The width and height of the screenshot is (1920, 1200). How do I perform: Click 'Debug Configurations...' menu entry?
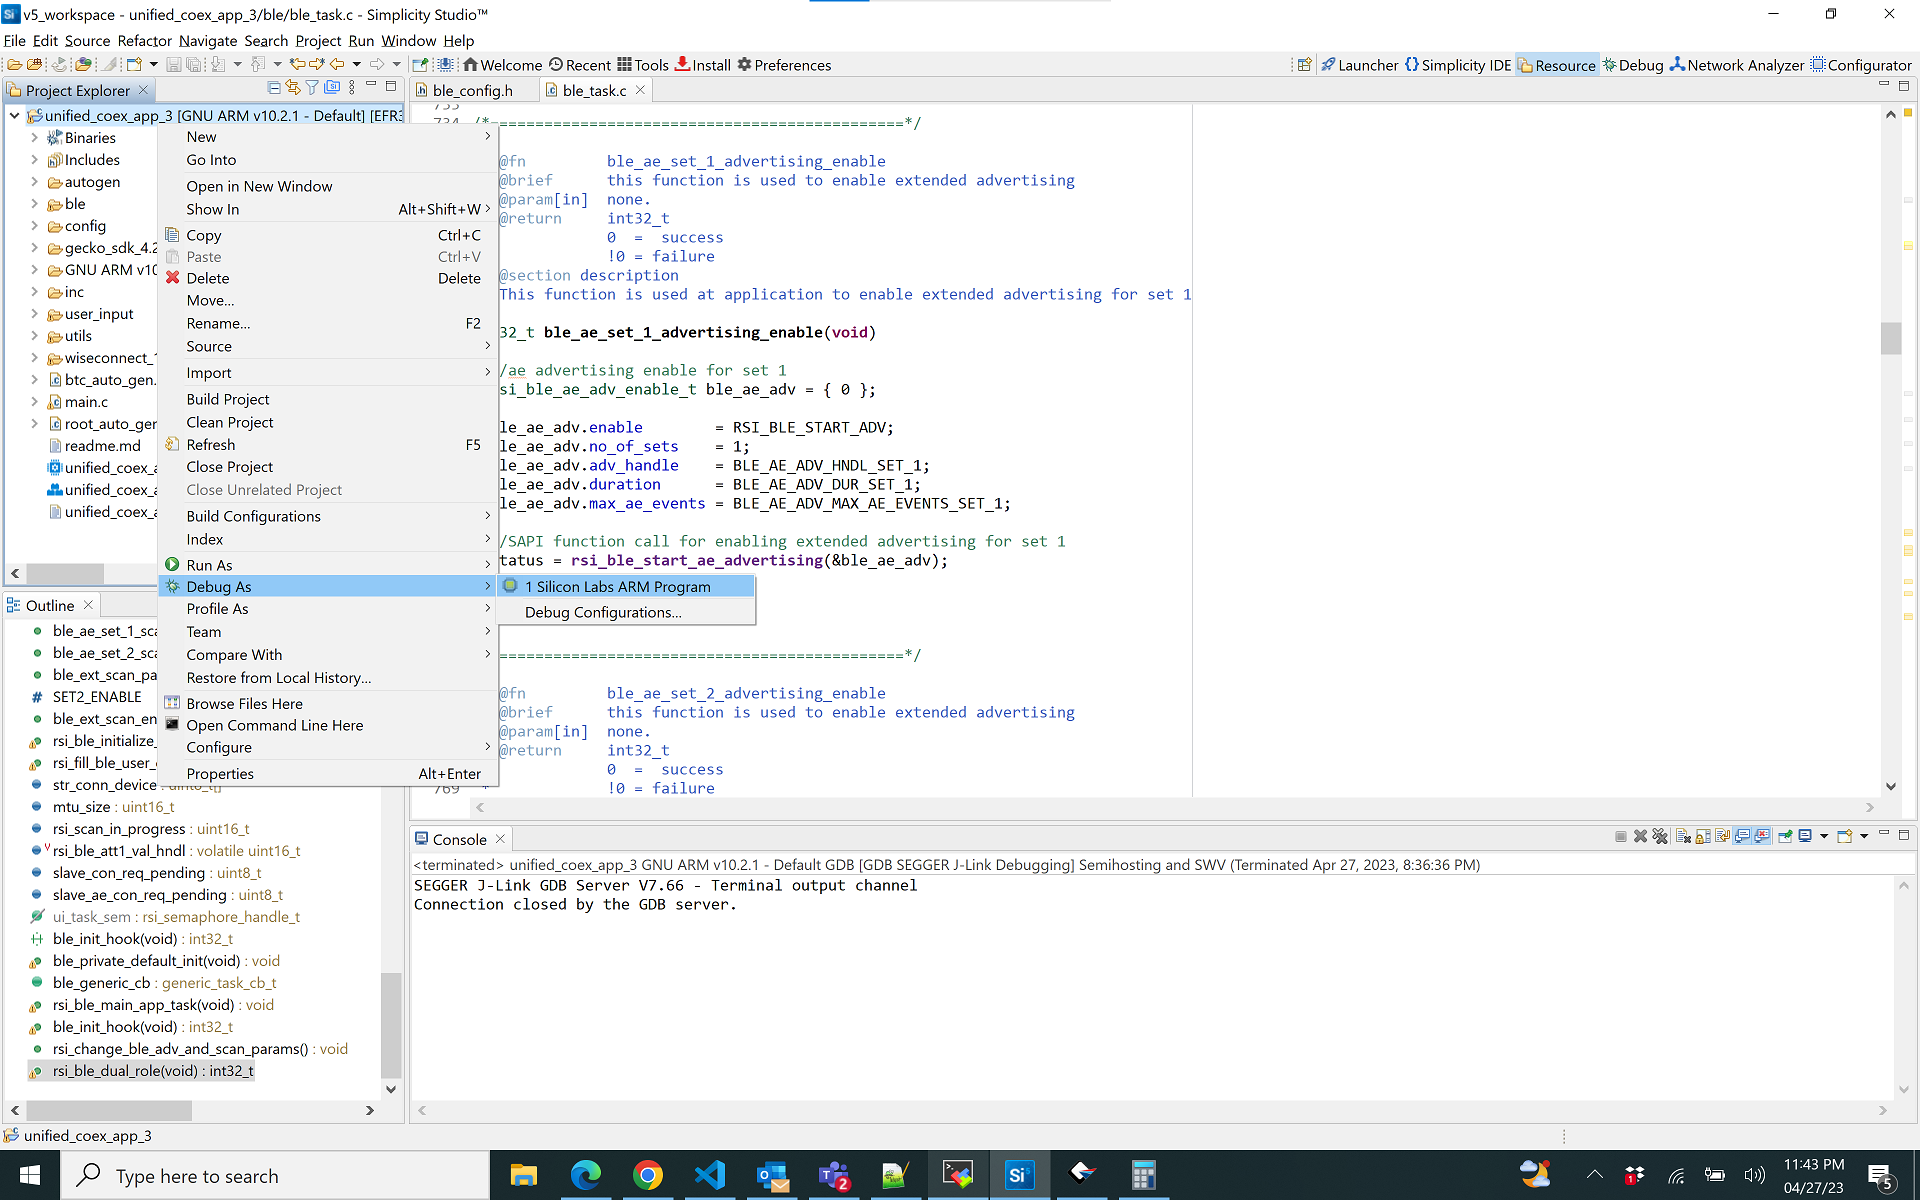pos(603,612)
